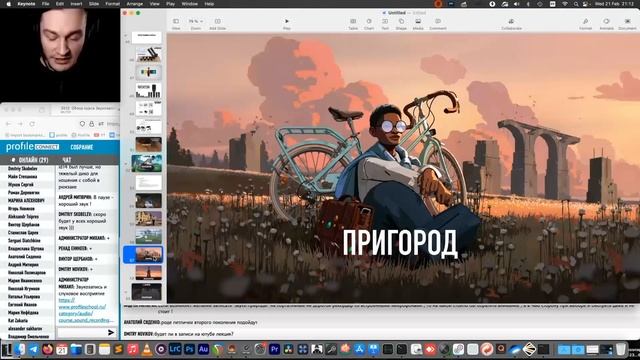Open the Zoom percentage dropdown

click(196, 24)
